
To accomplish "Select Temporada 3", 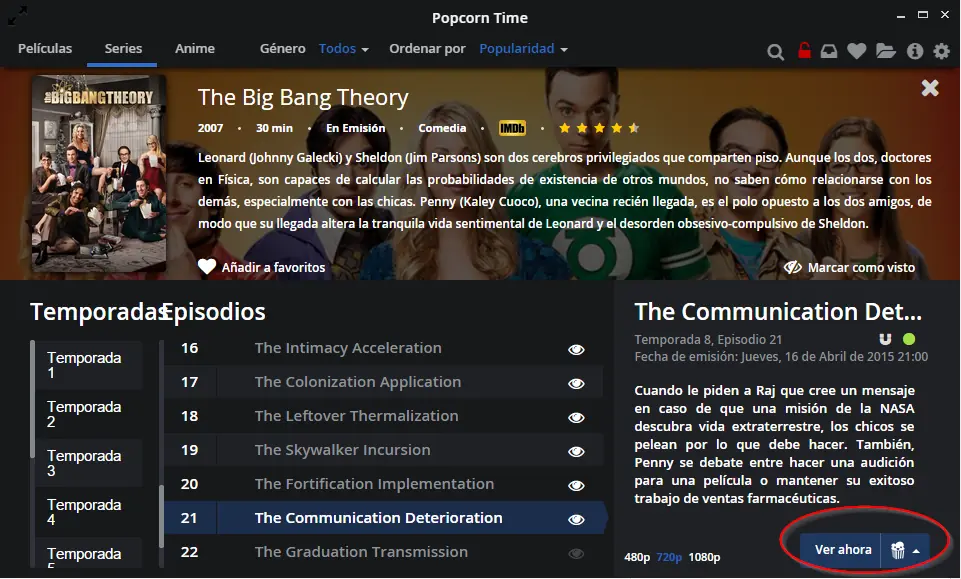I will (x=89, y=463).
